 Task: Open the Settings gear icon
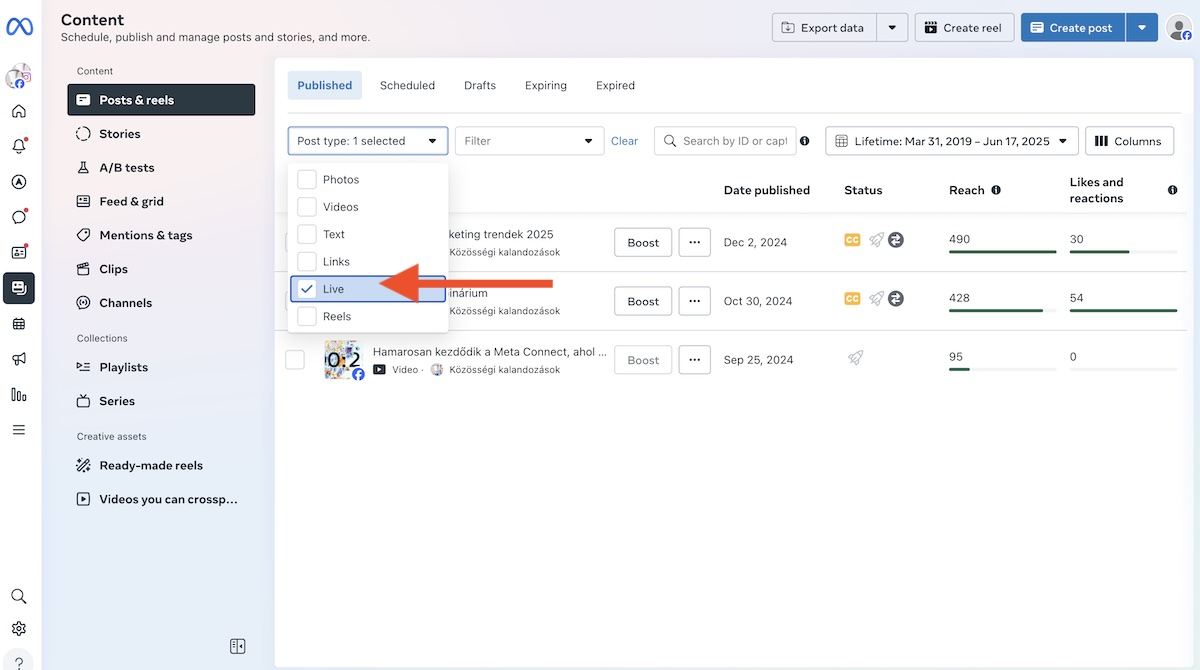19,629
